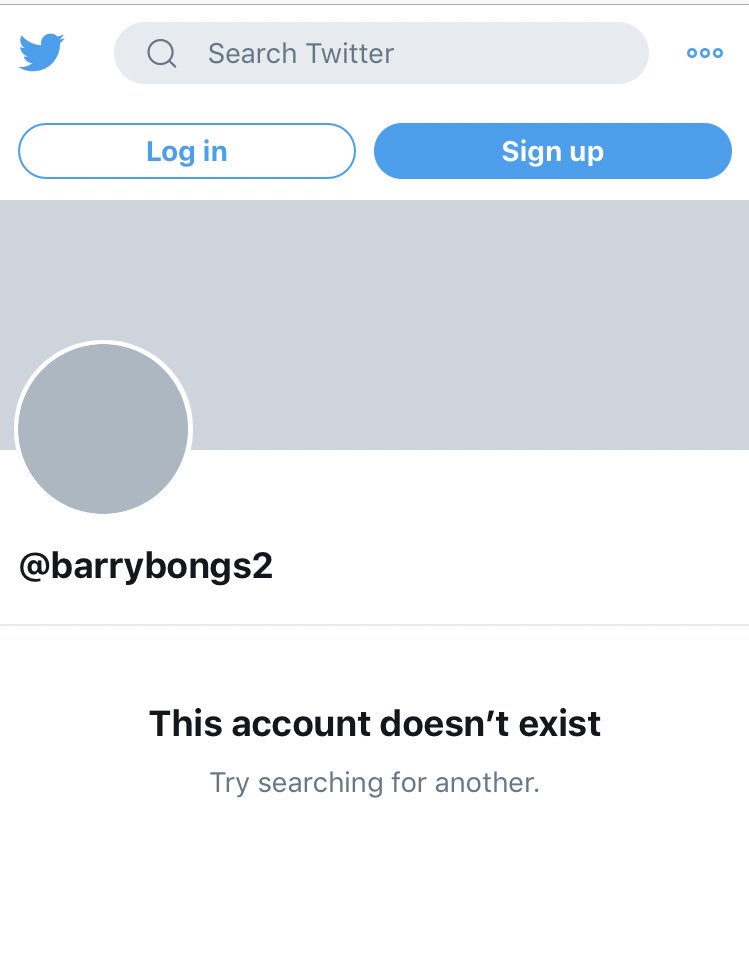
Task: Click the "Try searching for another." message
Action: coord(375,783)
